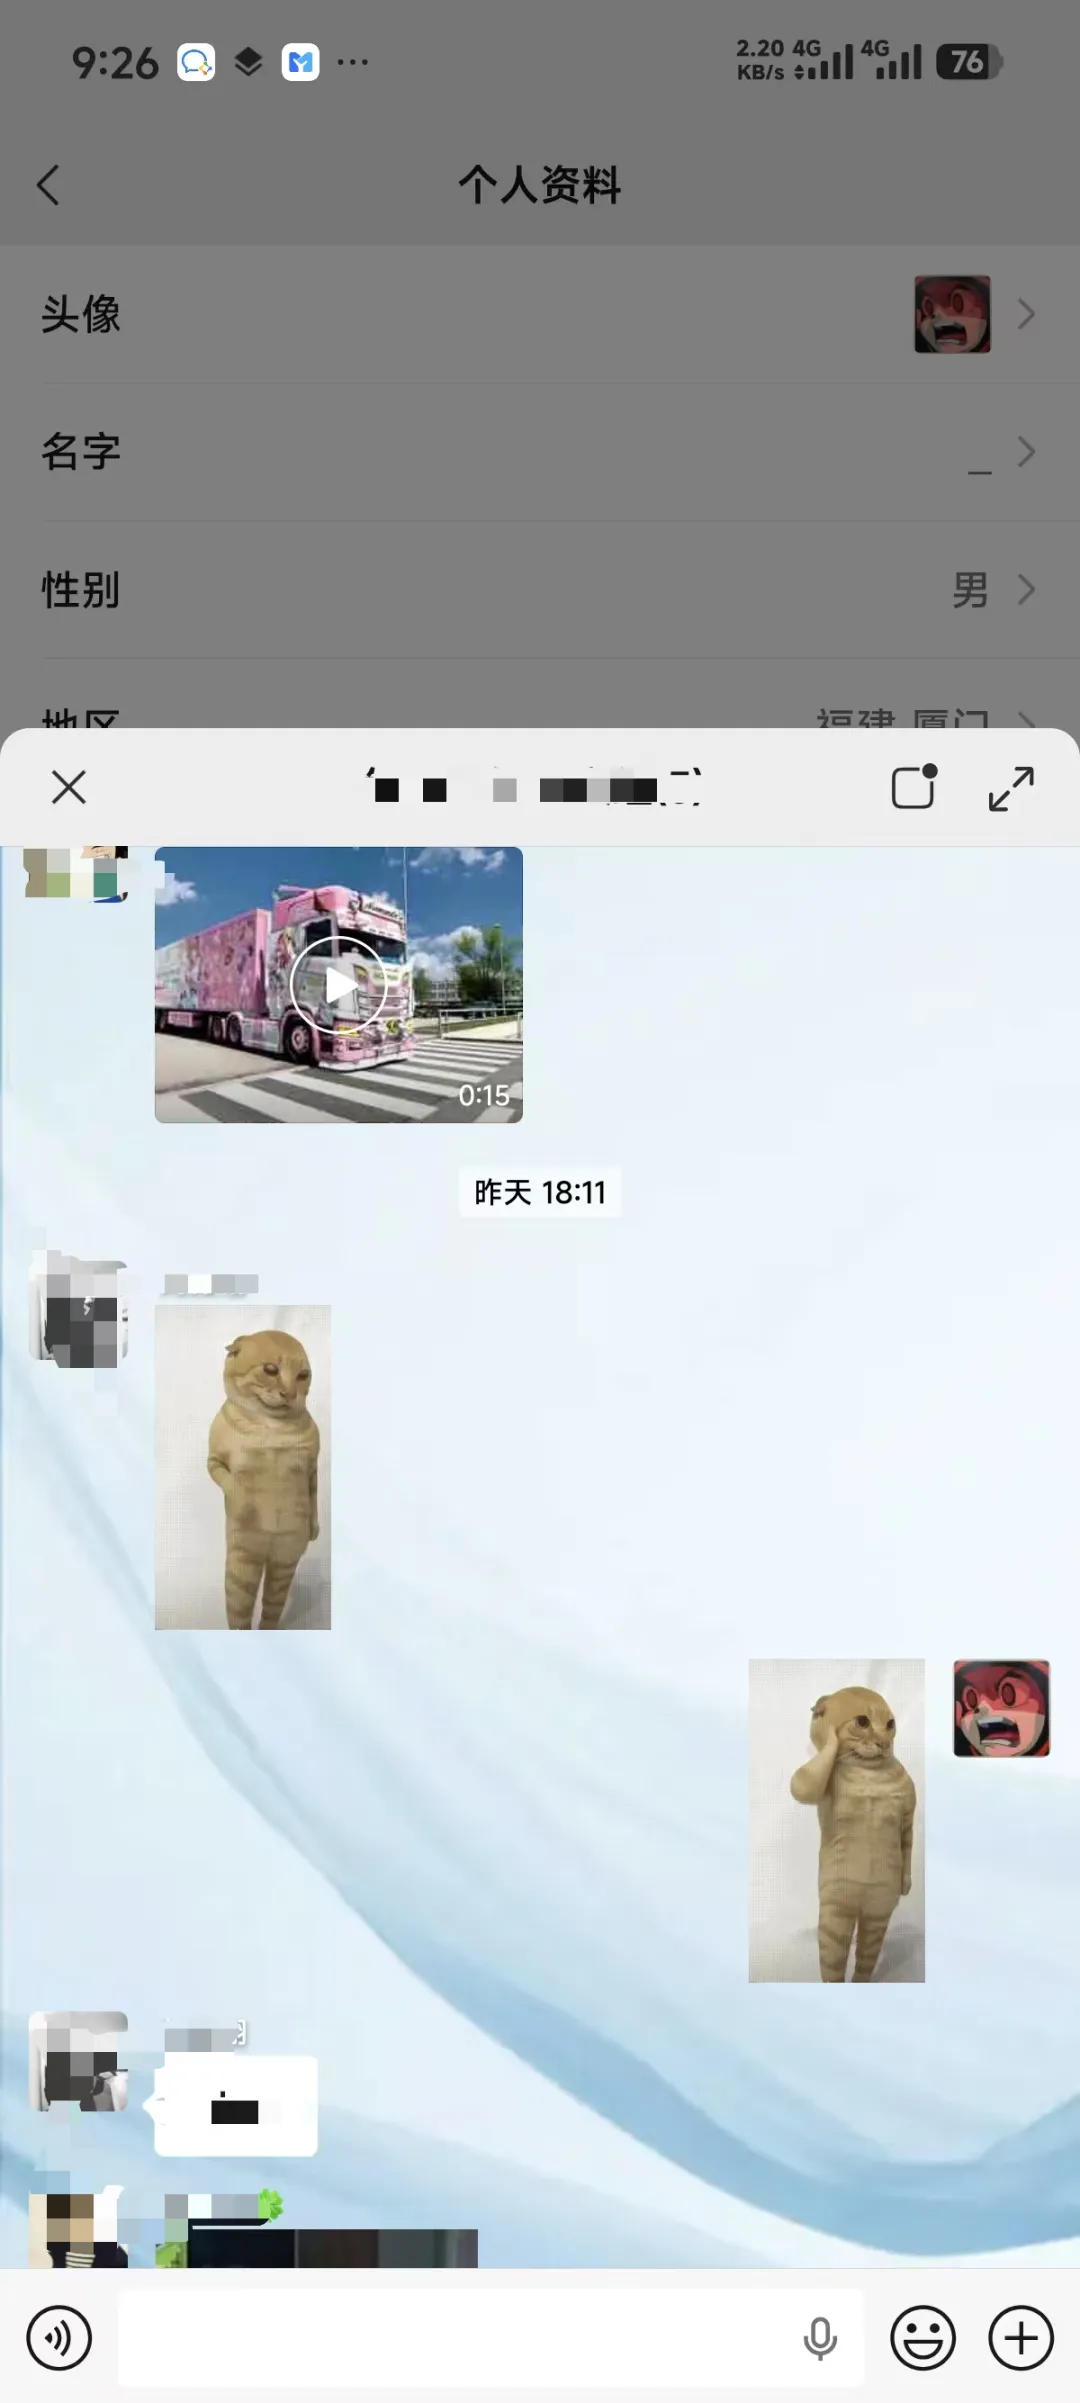The height and width of the screenshot is (2403, 1080).
Task: Switch to voice input mode
Action: (x=59, y=2338)
